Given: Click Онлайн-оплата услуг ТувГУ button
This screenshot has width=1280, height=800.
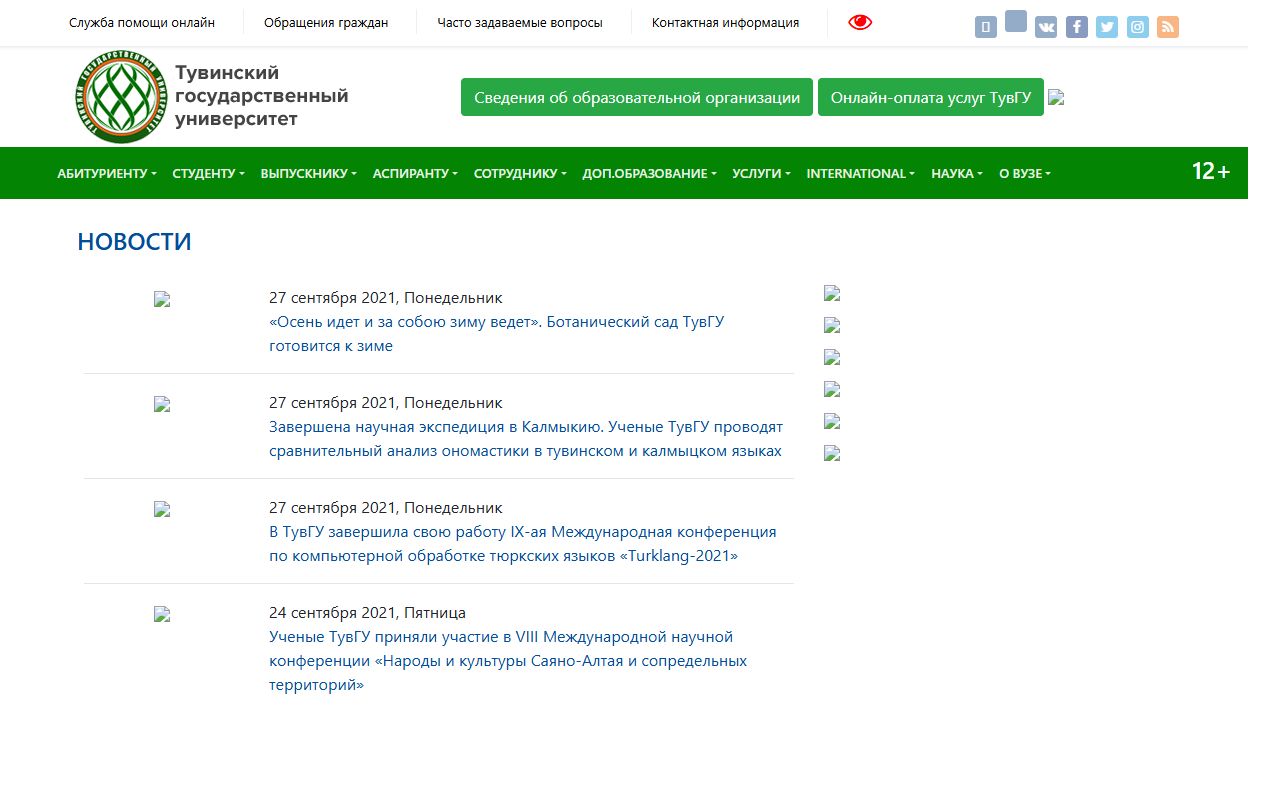Looking at the screenshot, I should (x=931, y=97).
